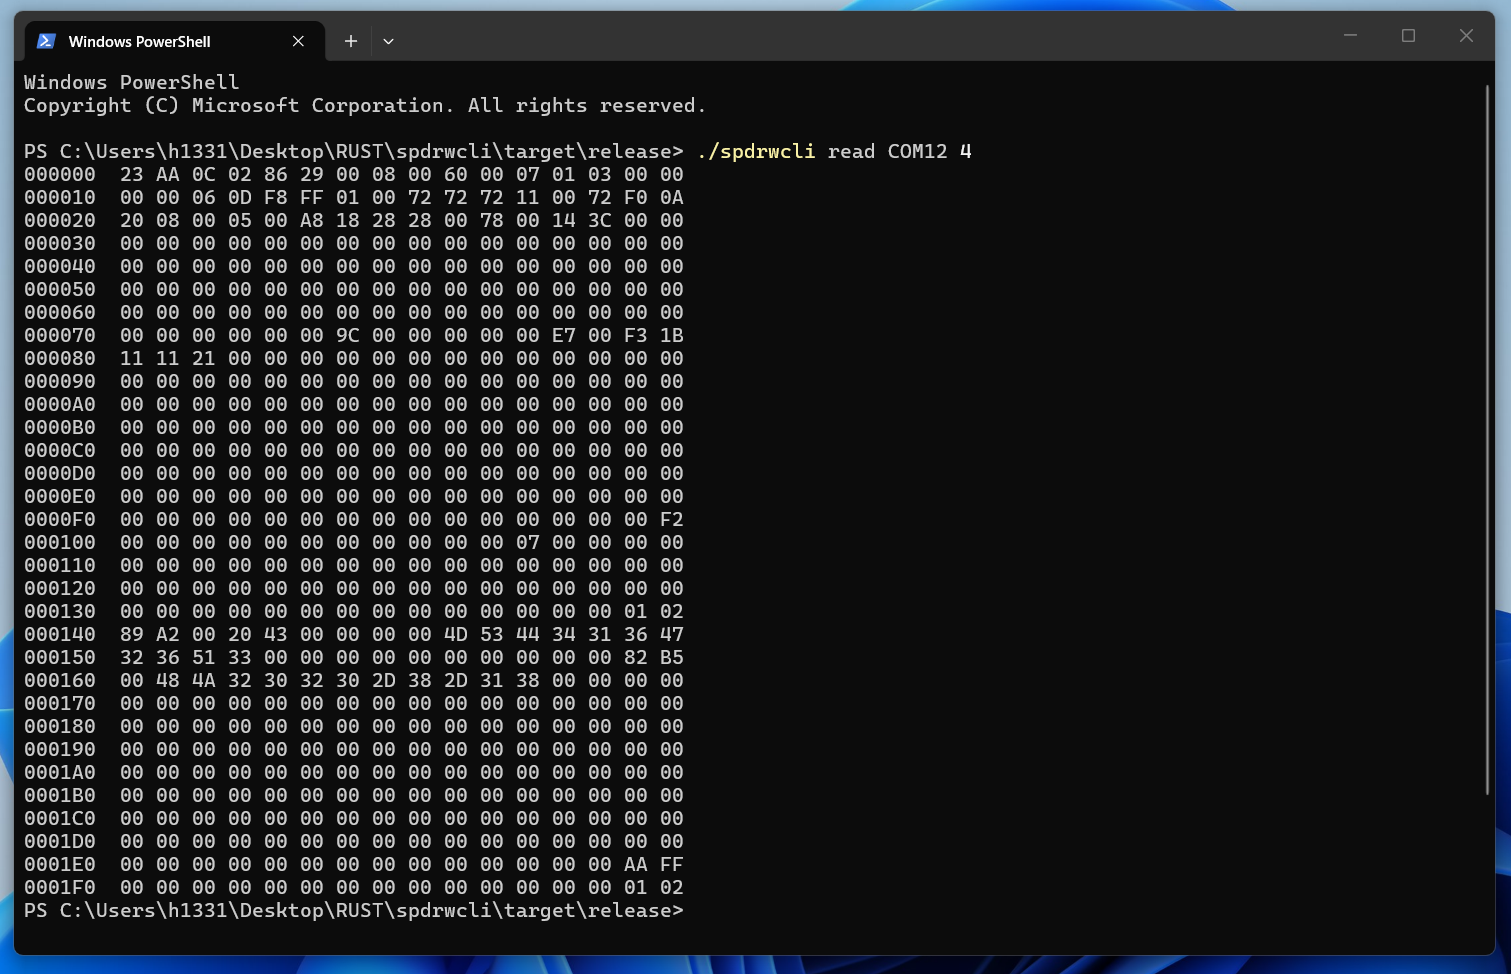
Task: Click the 0000F0 offset row label
Action: pos(60,519)
